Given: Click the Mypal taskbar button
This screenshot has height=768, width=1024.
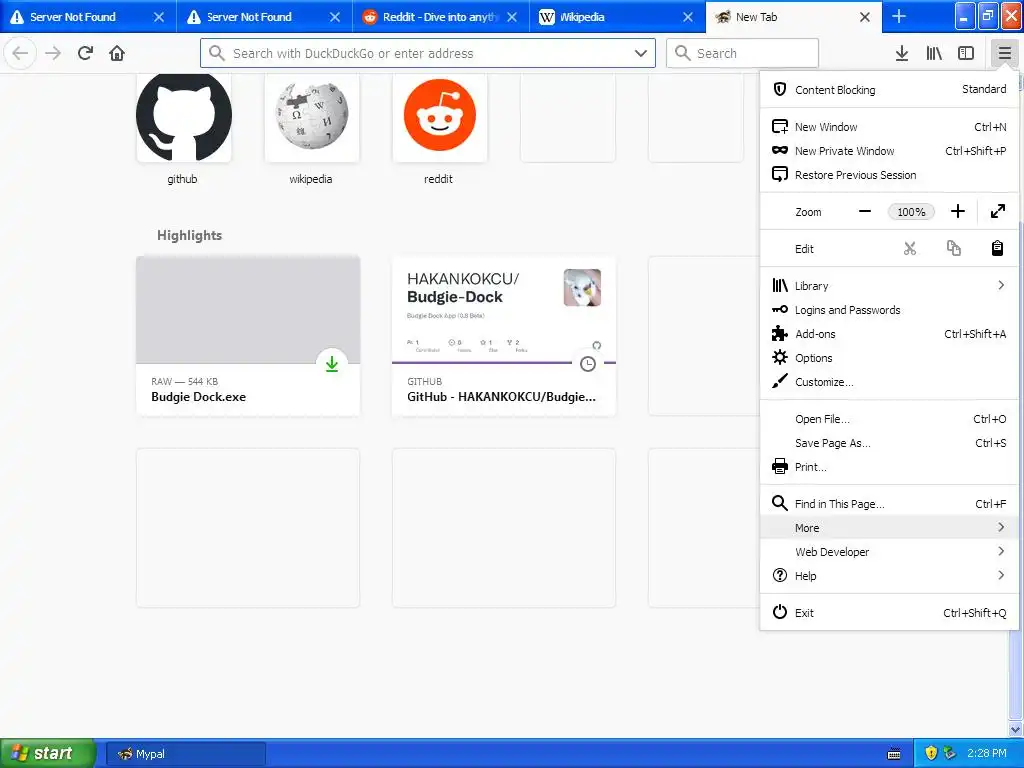Looking at the screenshot, I should tap(185, 754).
